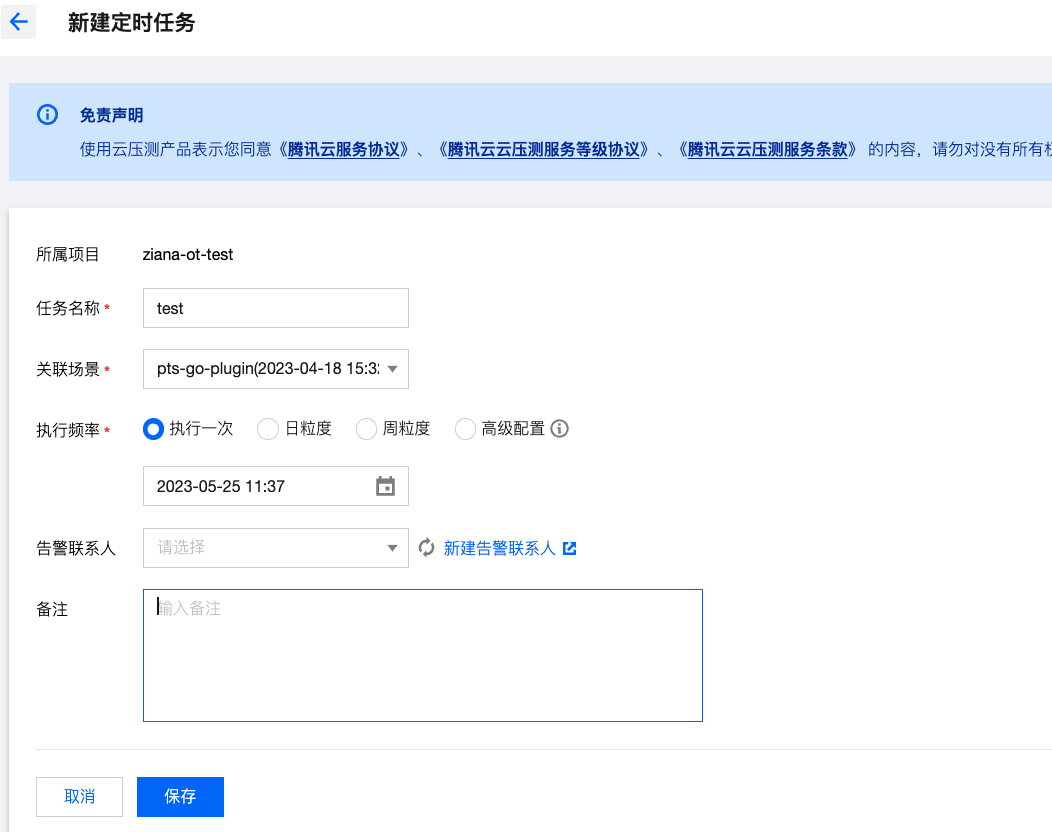Image resolution: width=1052 pixels, height=832 pixels.
Task: Open the 腾讯云服务协议 link
Action: click(x=345, y=150)
